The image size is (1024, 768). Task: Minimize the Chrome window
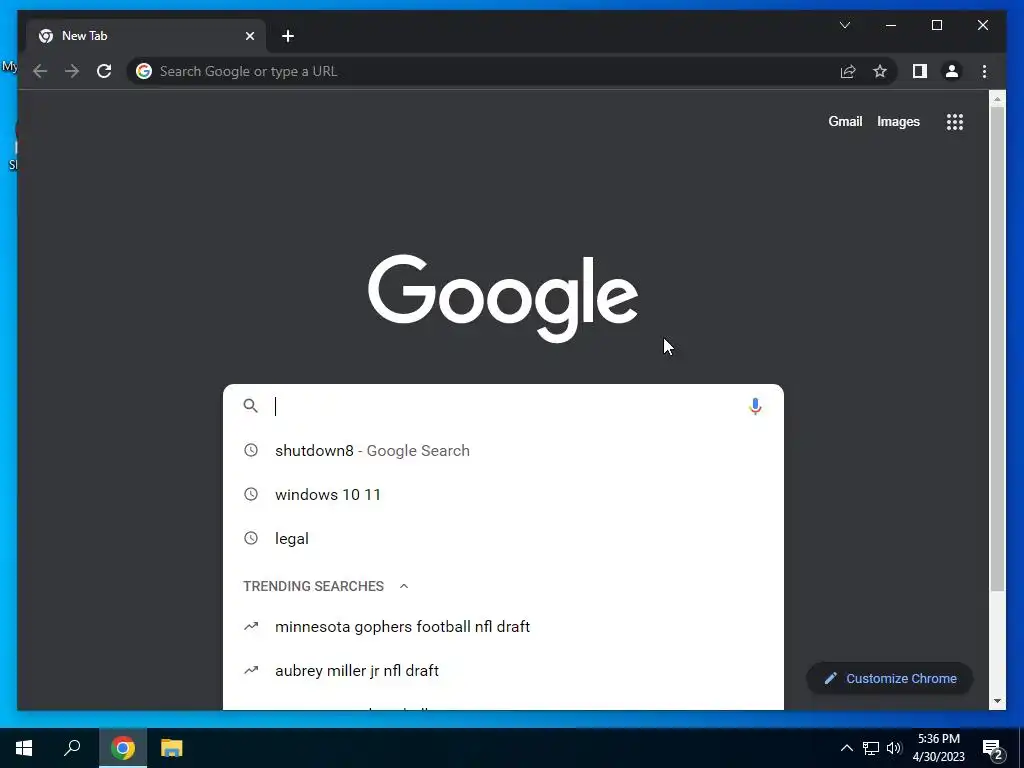click(x=891, y=25)
